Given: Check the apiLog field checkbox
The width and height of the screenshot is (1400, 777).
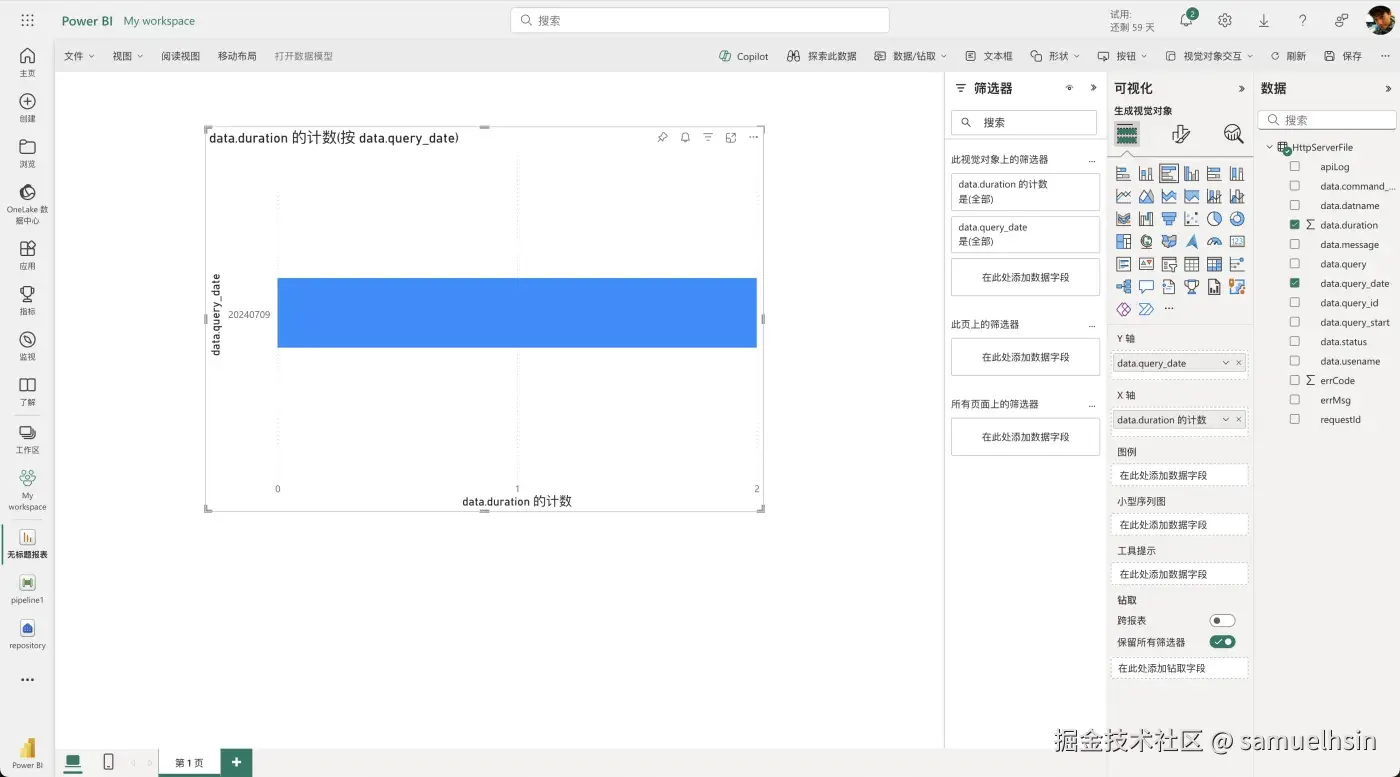Looking at the screenshot, I should [x=1295, y=167].
